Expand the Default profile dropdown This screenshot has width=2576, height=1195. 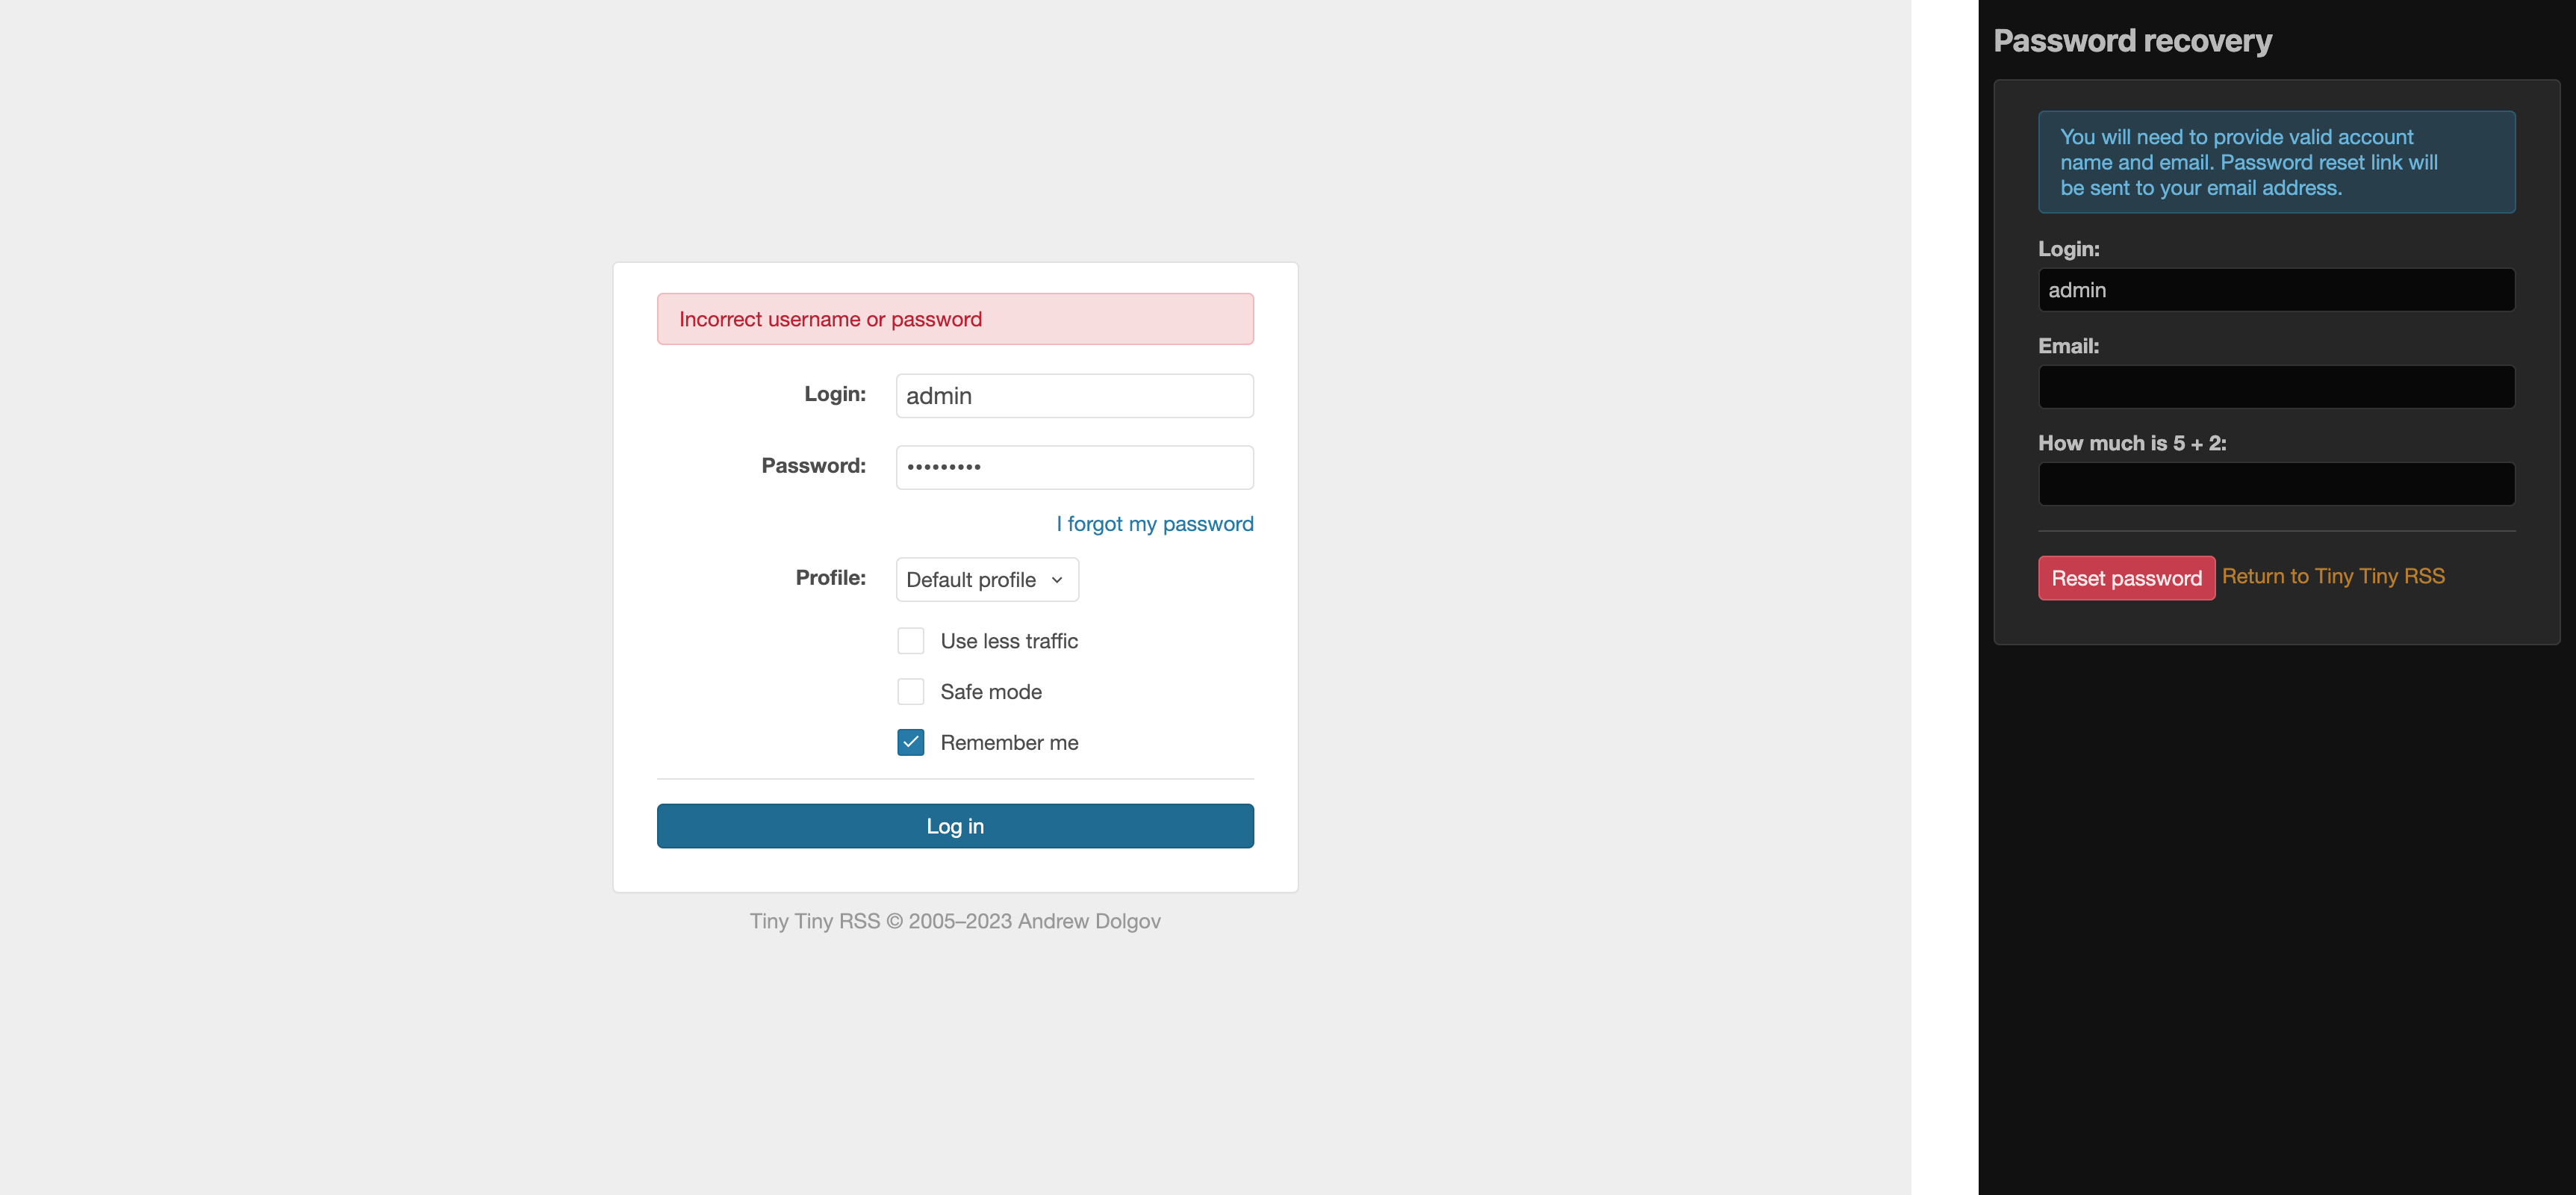pos(983,579)
